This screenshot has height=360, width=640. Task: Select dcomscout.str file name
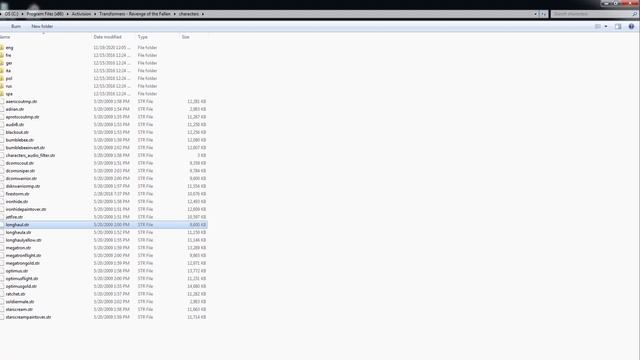click(20, 163)
